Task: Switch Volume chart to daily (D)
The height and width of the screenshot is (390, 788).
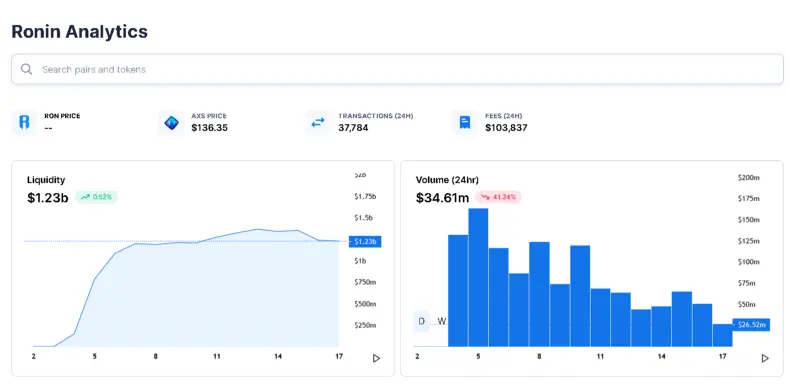Action: click(x=422, y=321)
